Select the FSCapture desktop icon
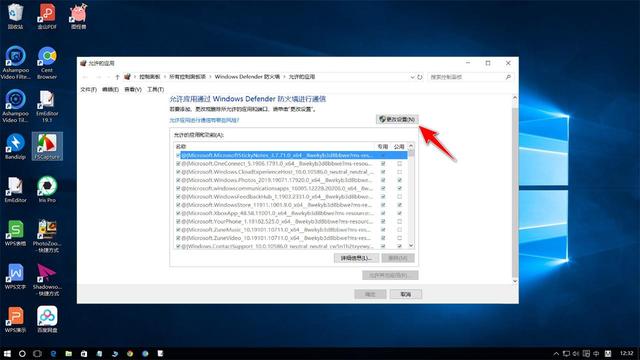Viewport: 640px width, 360px height. [47, 146]
